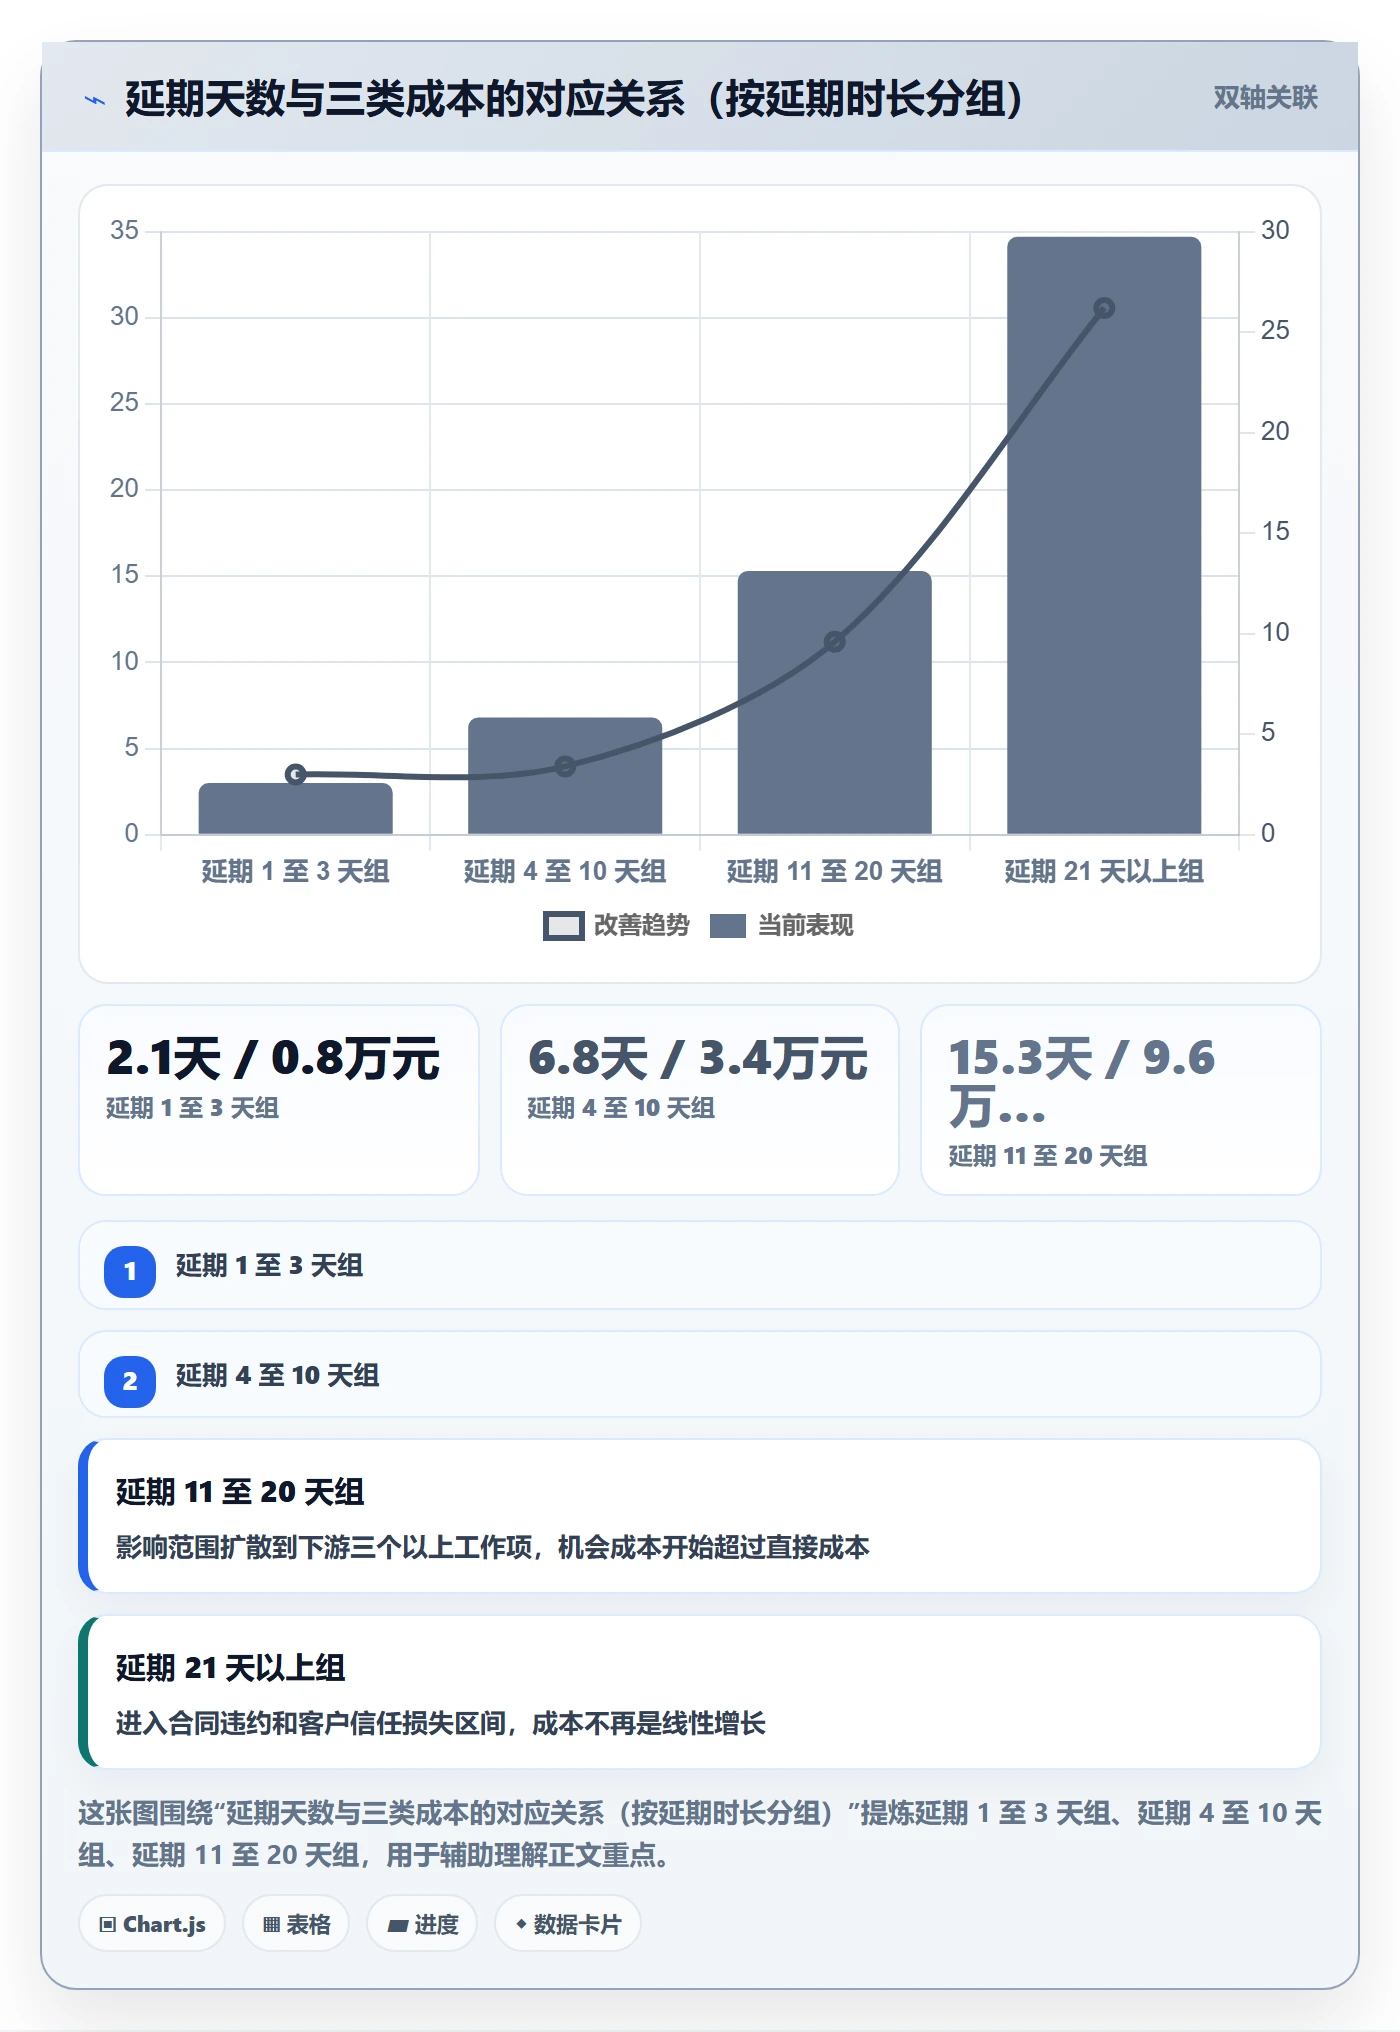Viewport: 1400px width, 2032px height.
Task: Click the blue number 1 badge
Action: tap(130, 1271)
